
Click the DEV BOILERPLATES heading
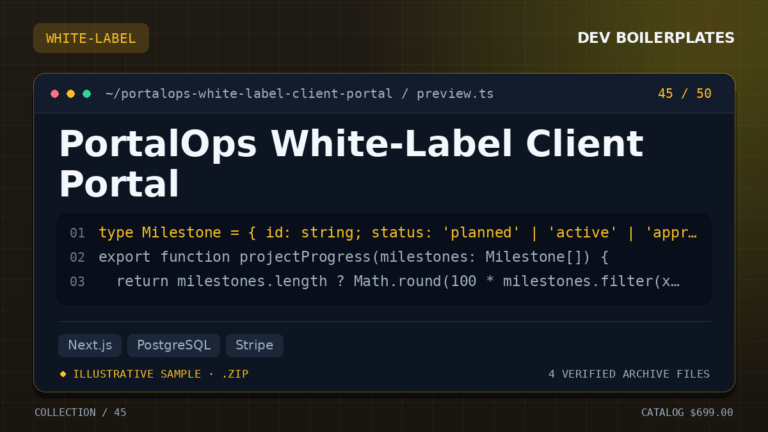pyautogui.click(x=655, y=38)
